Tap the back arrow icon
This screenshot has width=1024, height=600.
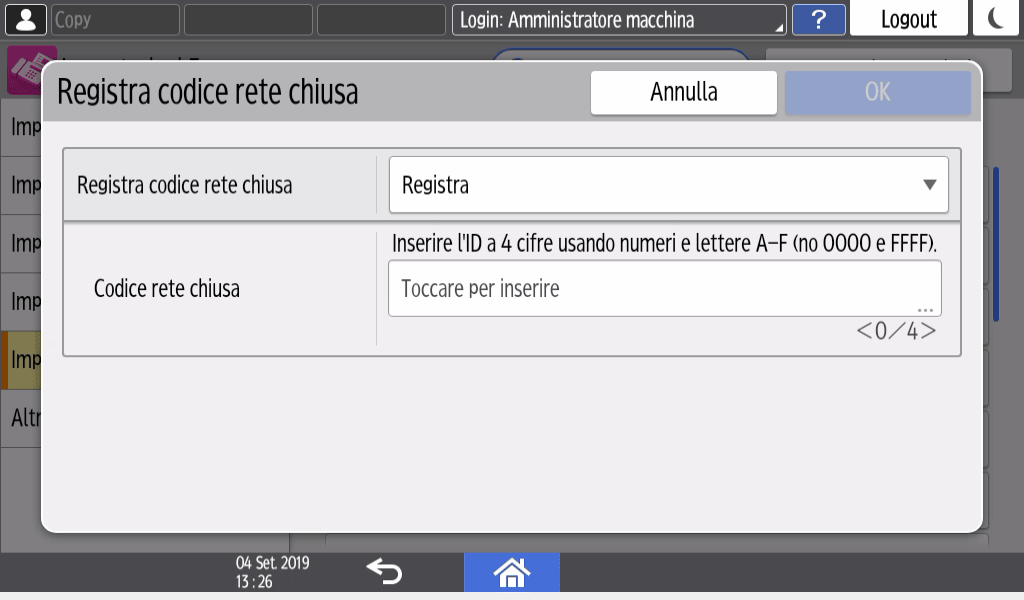384,572
